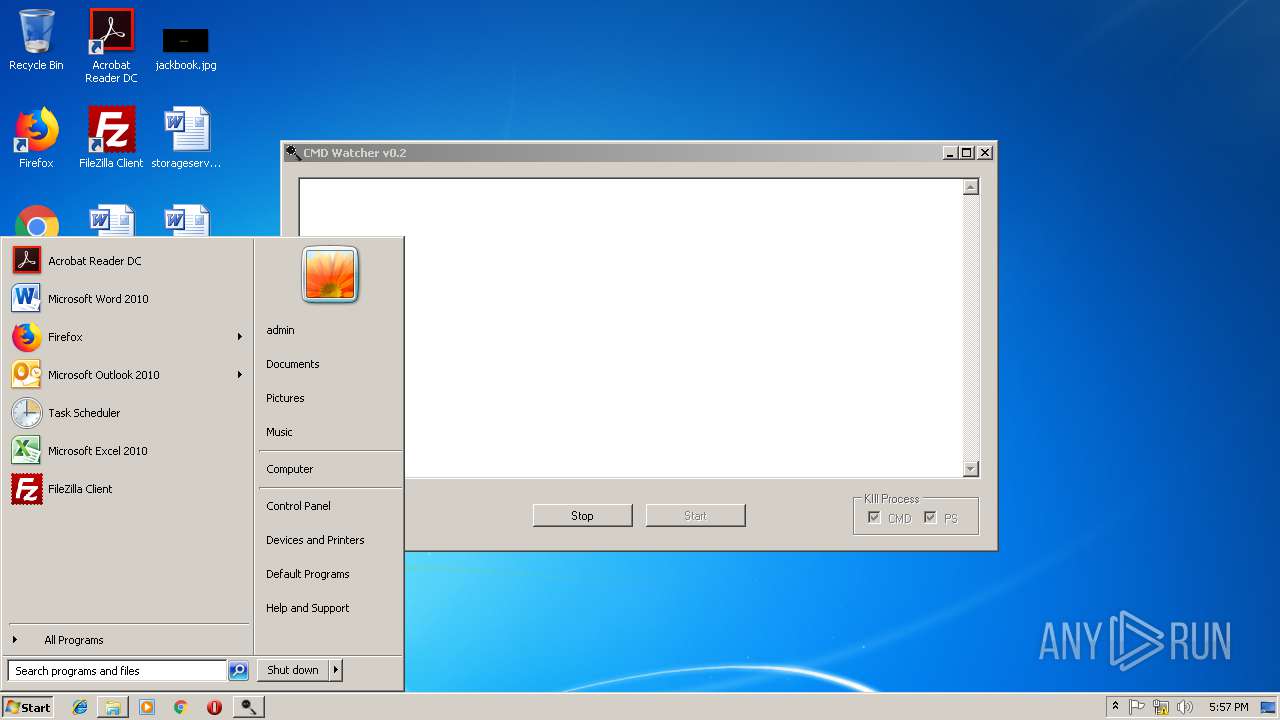Click the Stop button in CMD Watcher
1280x720 pixels.
point(582,516)
